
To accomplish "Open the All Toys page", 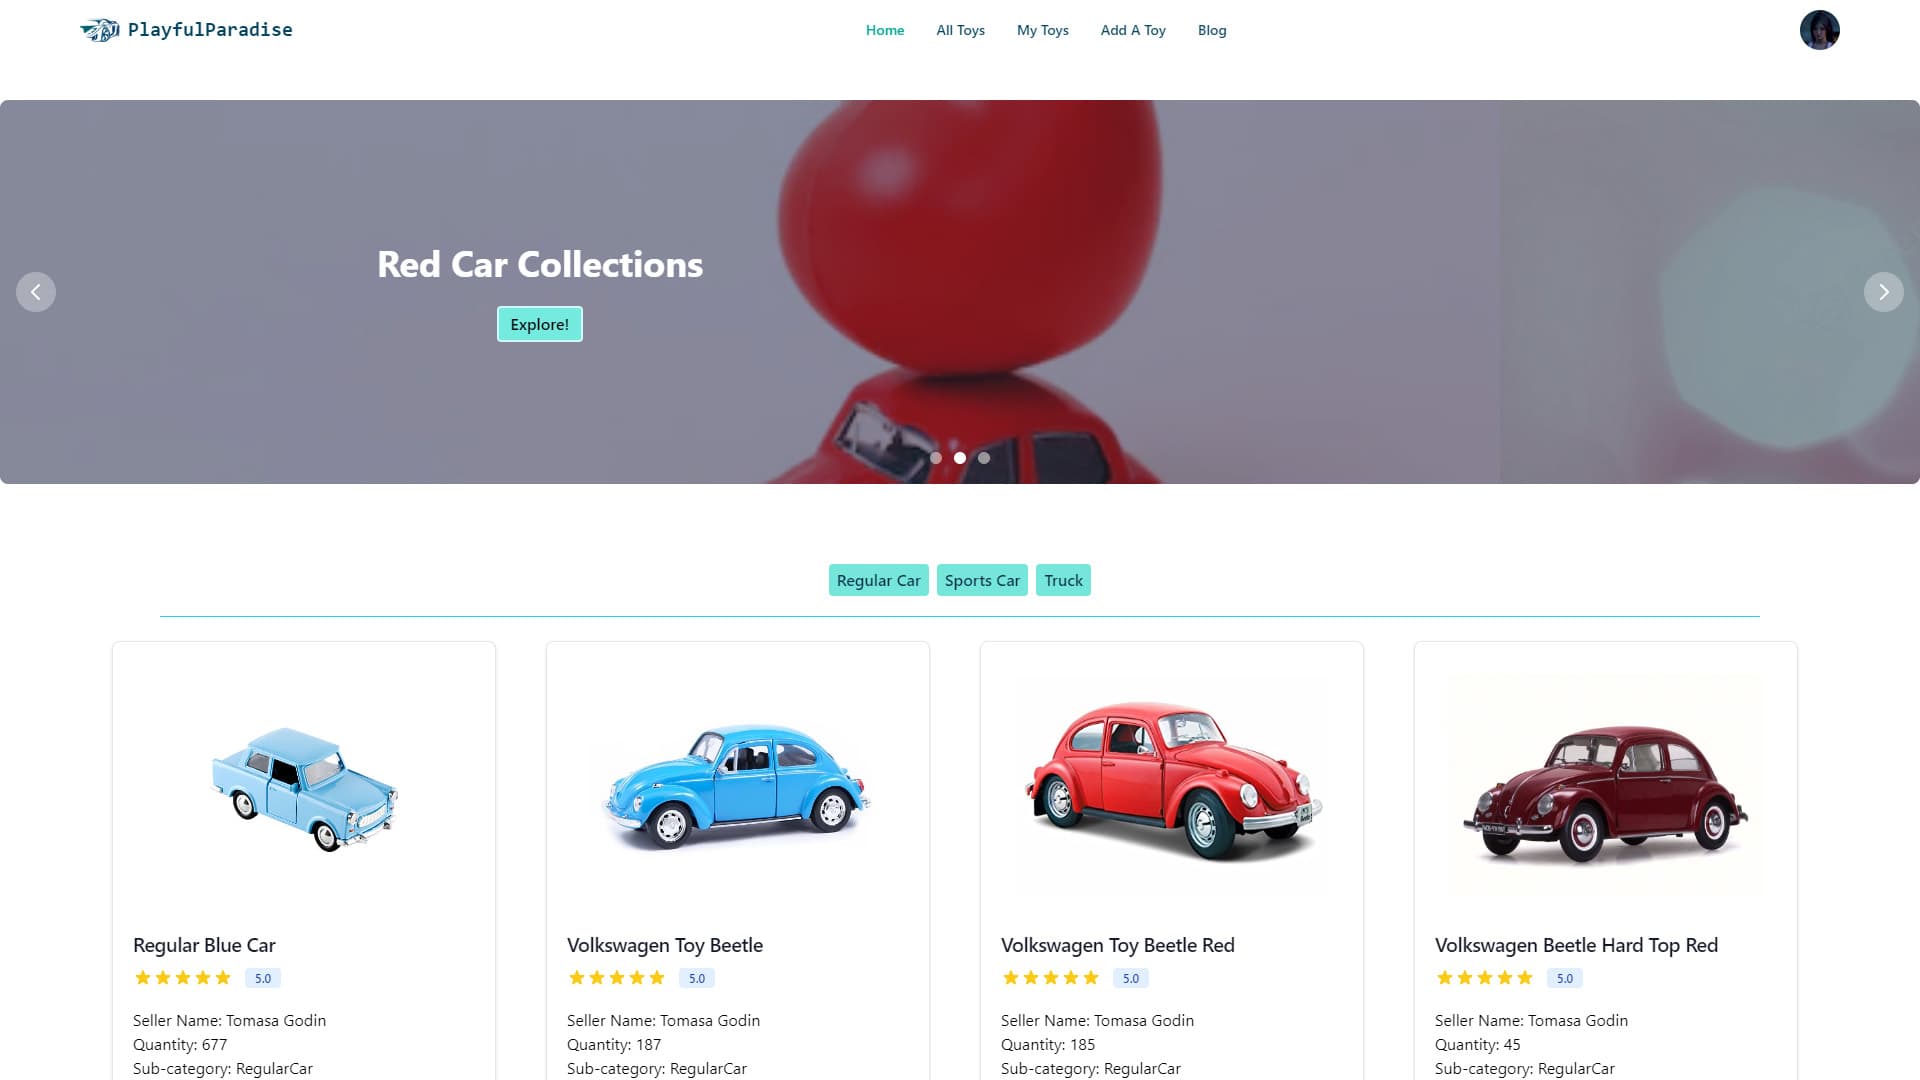I will [x=960, y=30].
